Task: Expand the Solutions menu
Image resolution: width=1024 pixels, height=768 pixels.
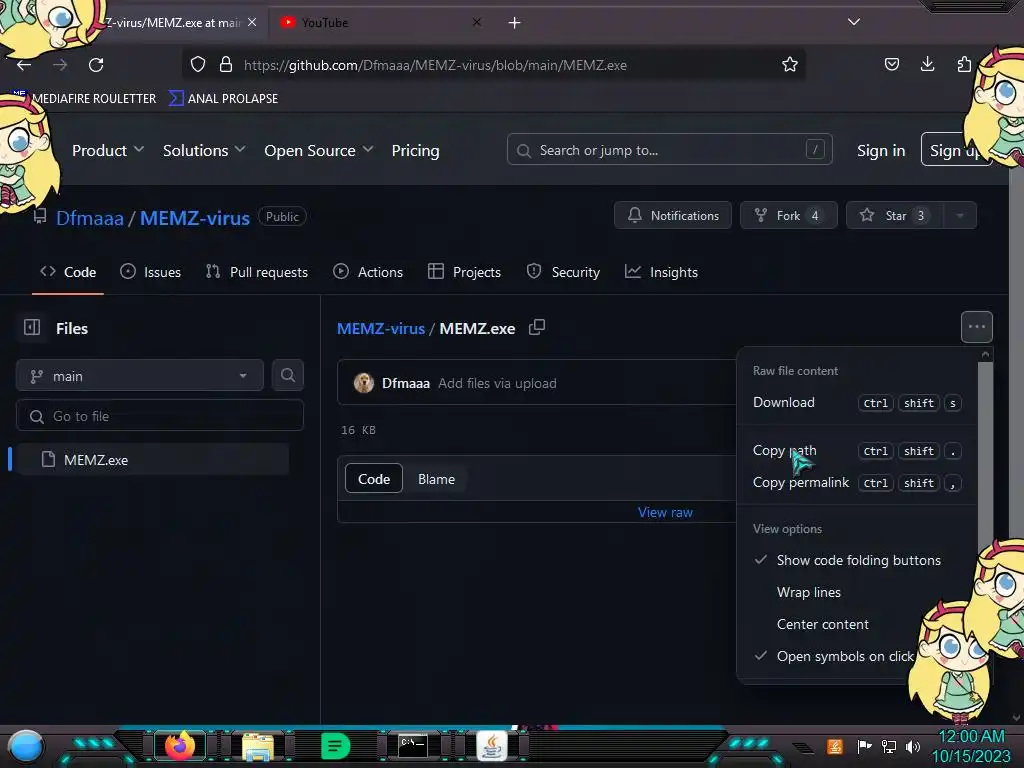Action: coord(204,151)
